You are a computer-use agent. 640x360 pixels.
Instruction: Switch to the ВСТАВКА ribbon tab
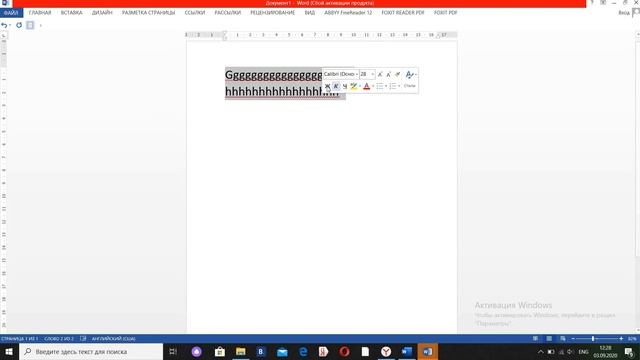click(x=71, y=13)
